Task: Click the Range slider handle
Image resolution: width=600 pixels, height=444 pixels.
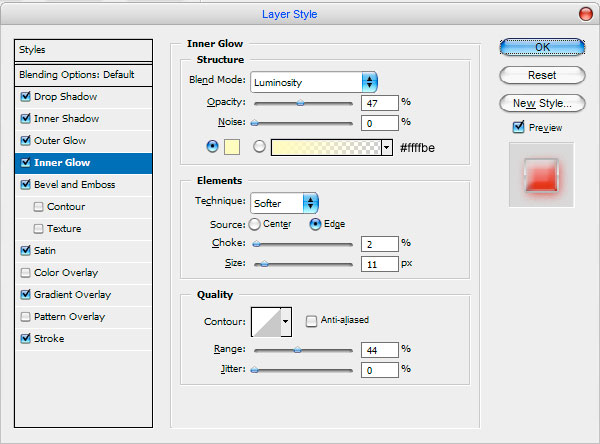Action: click(297, 349)
